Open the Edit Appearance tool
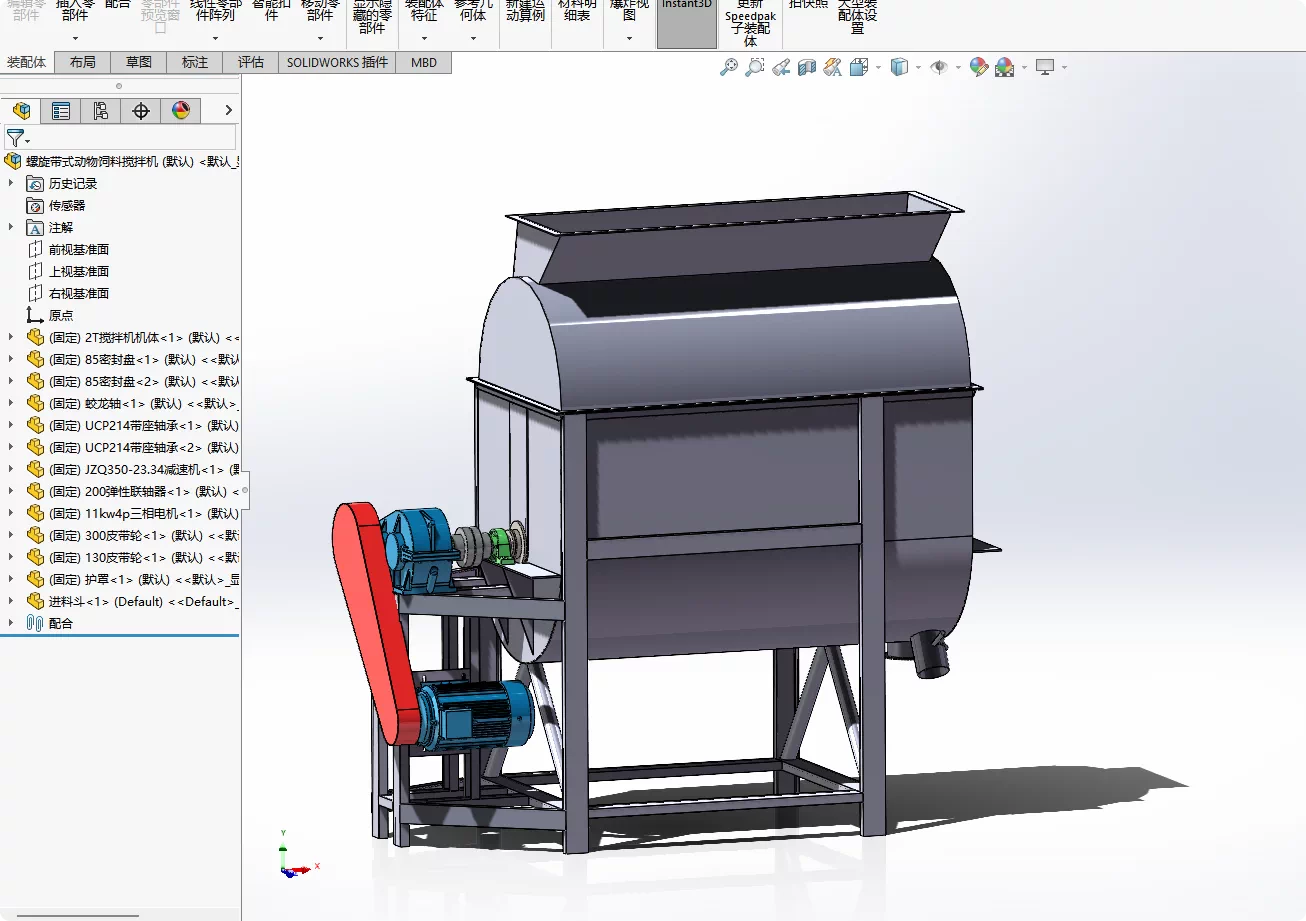The width and height of the screenshot is (1306, 921). click(x=979, y=67)
